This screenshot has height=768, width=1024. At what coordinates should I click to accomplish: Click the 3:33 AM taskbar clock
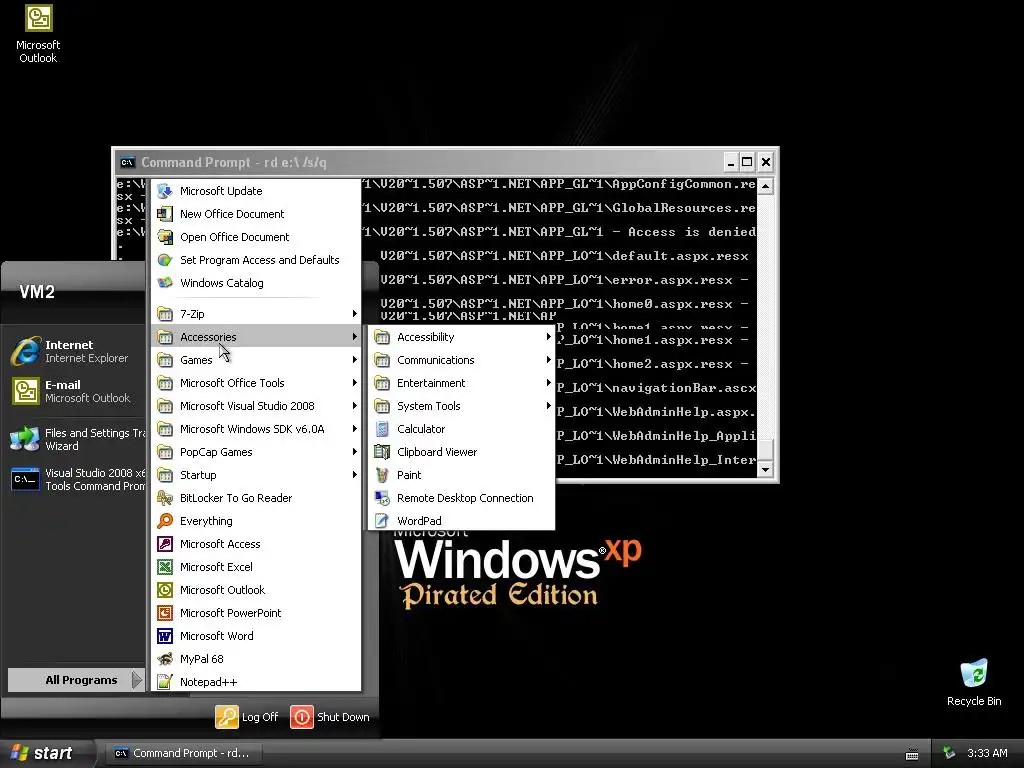pyautogui.click(x=987, y=753)
